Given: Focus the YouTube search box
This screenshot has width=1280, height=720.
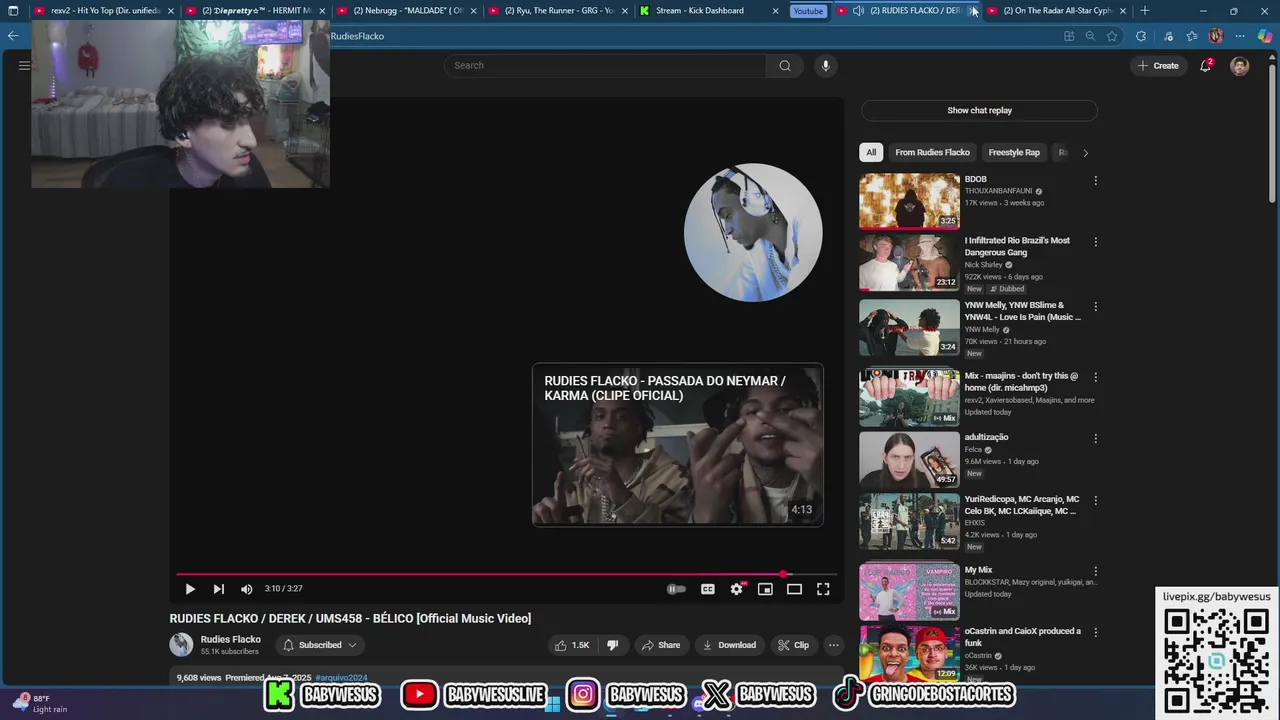Looking at the screenshot, I should click(605, 66).
